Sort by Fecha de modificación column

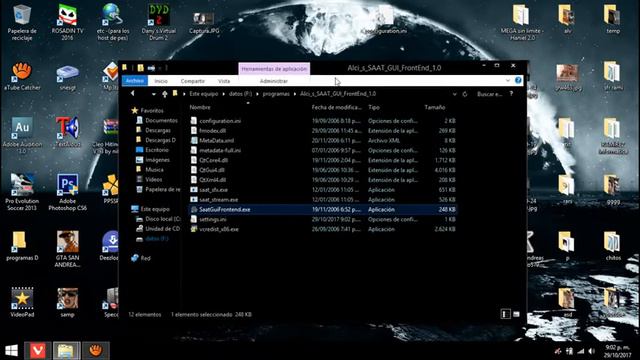337,107
